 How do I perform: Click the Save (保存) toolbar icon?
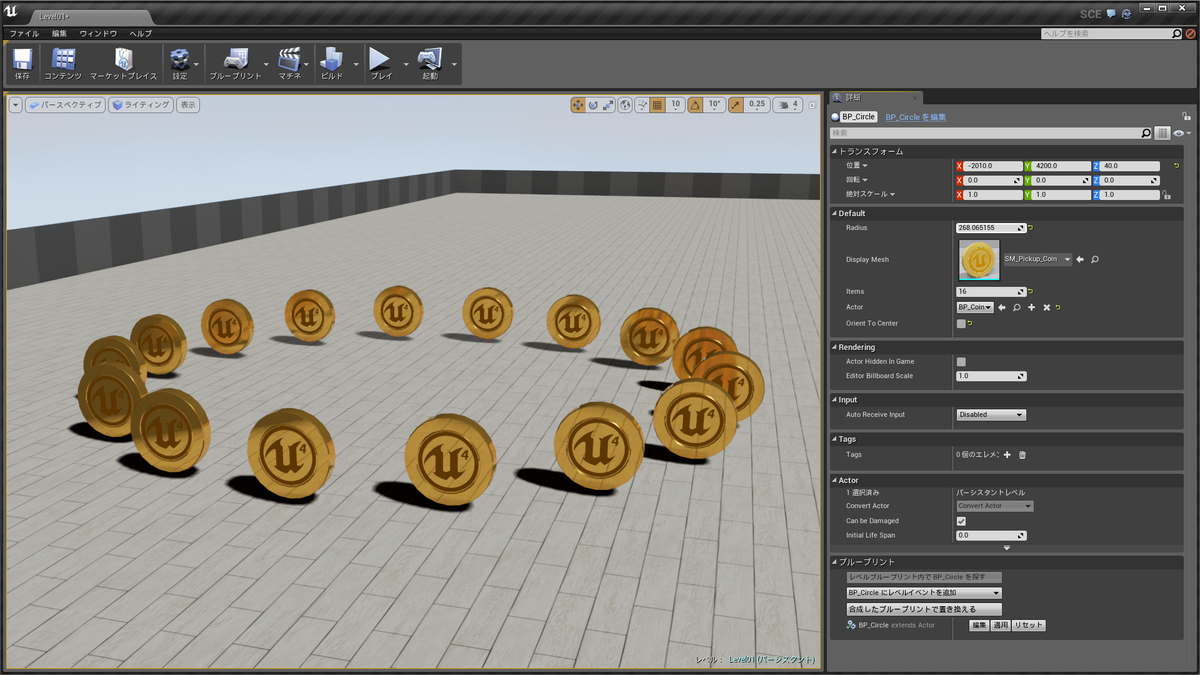click(x=22, y=63)
